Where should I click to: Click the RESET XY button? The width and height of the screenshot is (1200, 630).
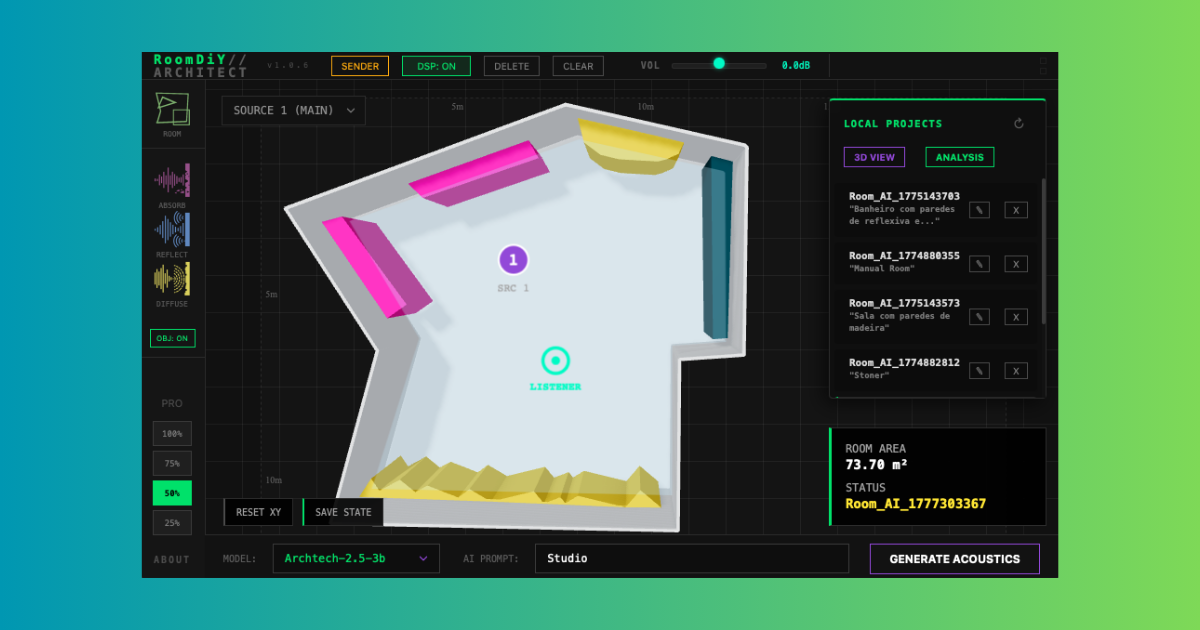pyautogui.click(x=258, y=512)
